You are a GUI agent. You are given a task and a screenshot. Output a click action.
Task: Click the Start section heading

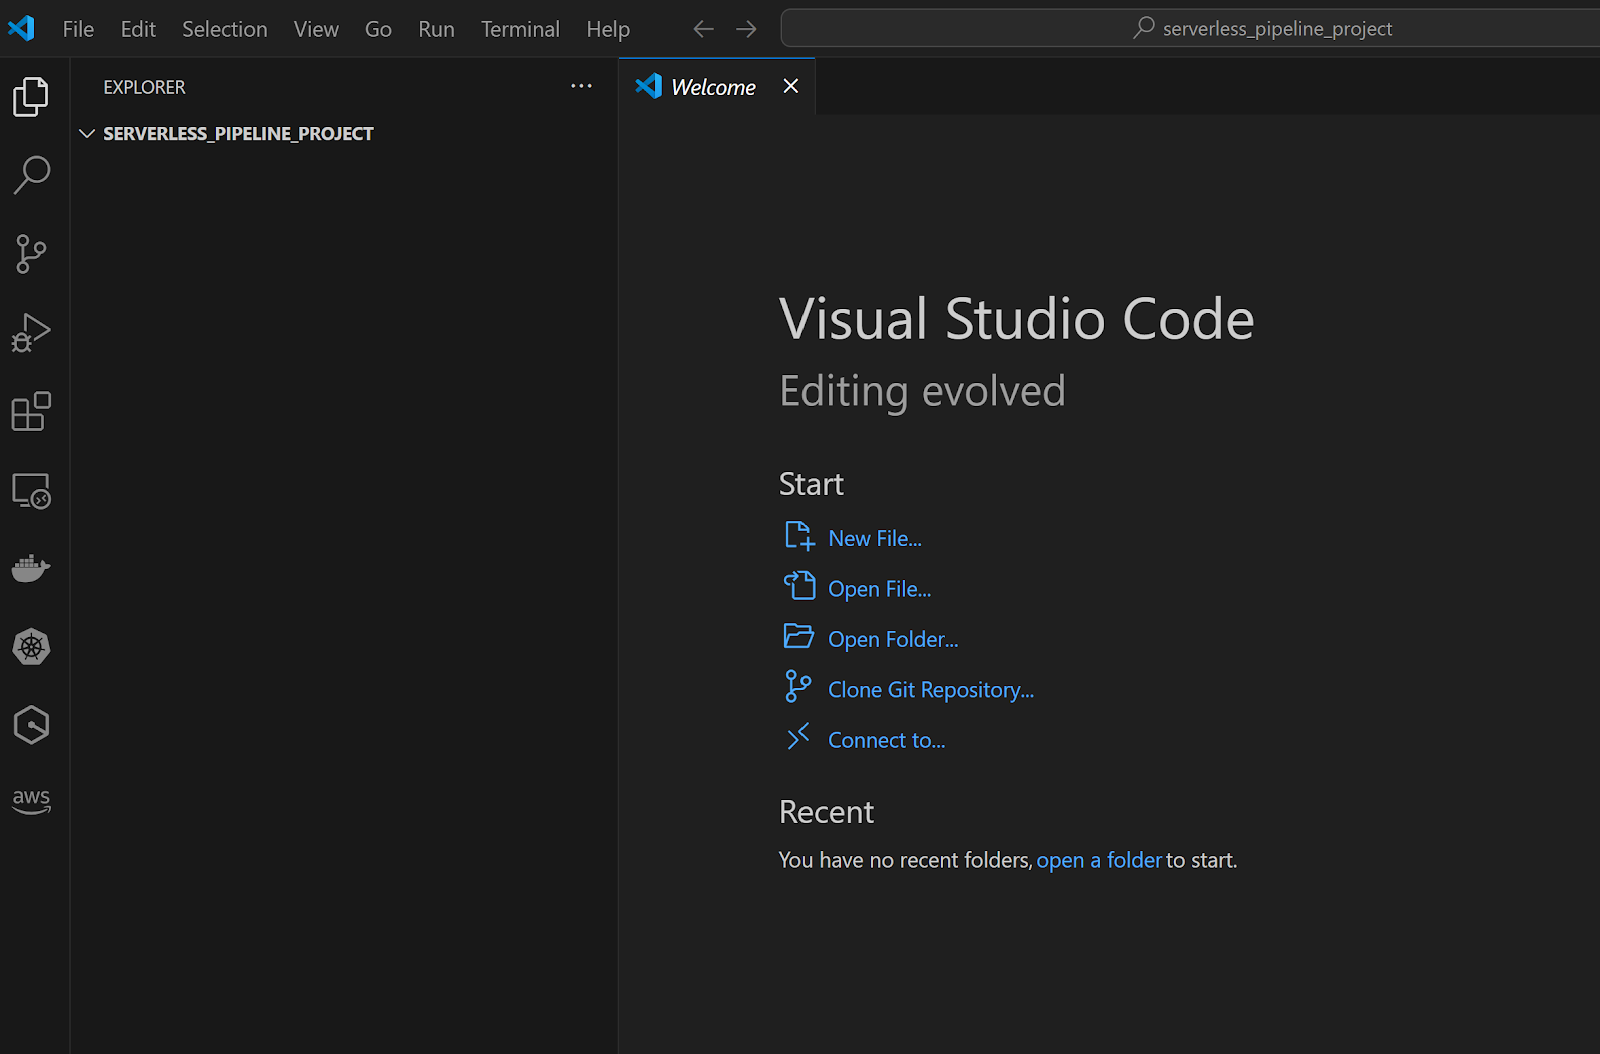coord(811,484)
